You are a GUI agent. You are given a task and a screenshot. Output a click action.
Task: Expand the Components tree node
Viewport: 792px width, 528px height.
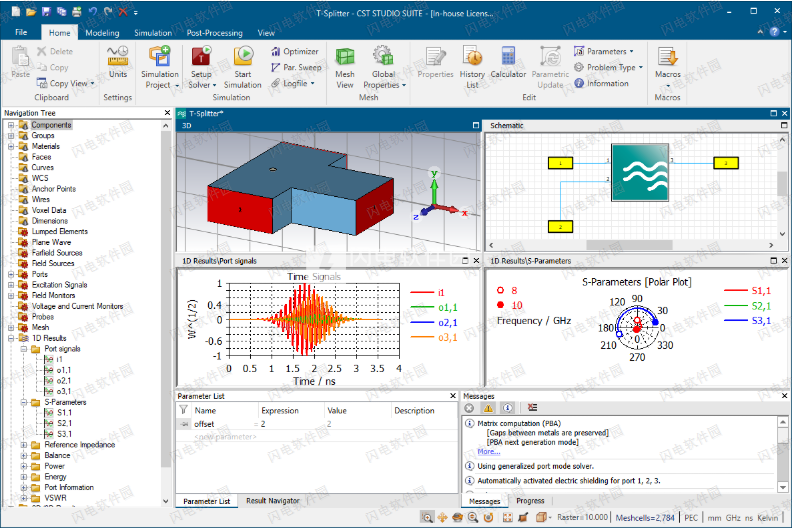click(x=11, y=125)
